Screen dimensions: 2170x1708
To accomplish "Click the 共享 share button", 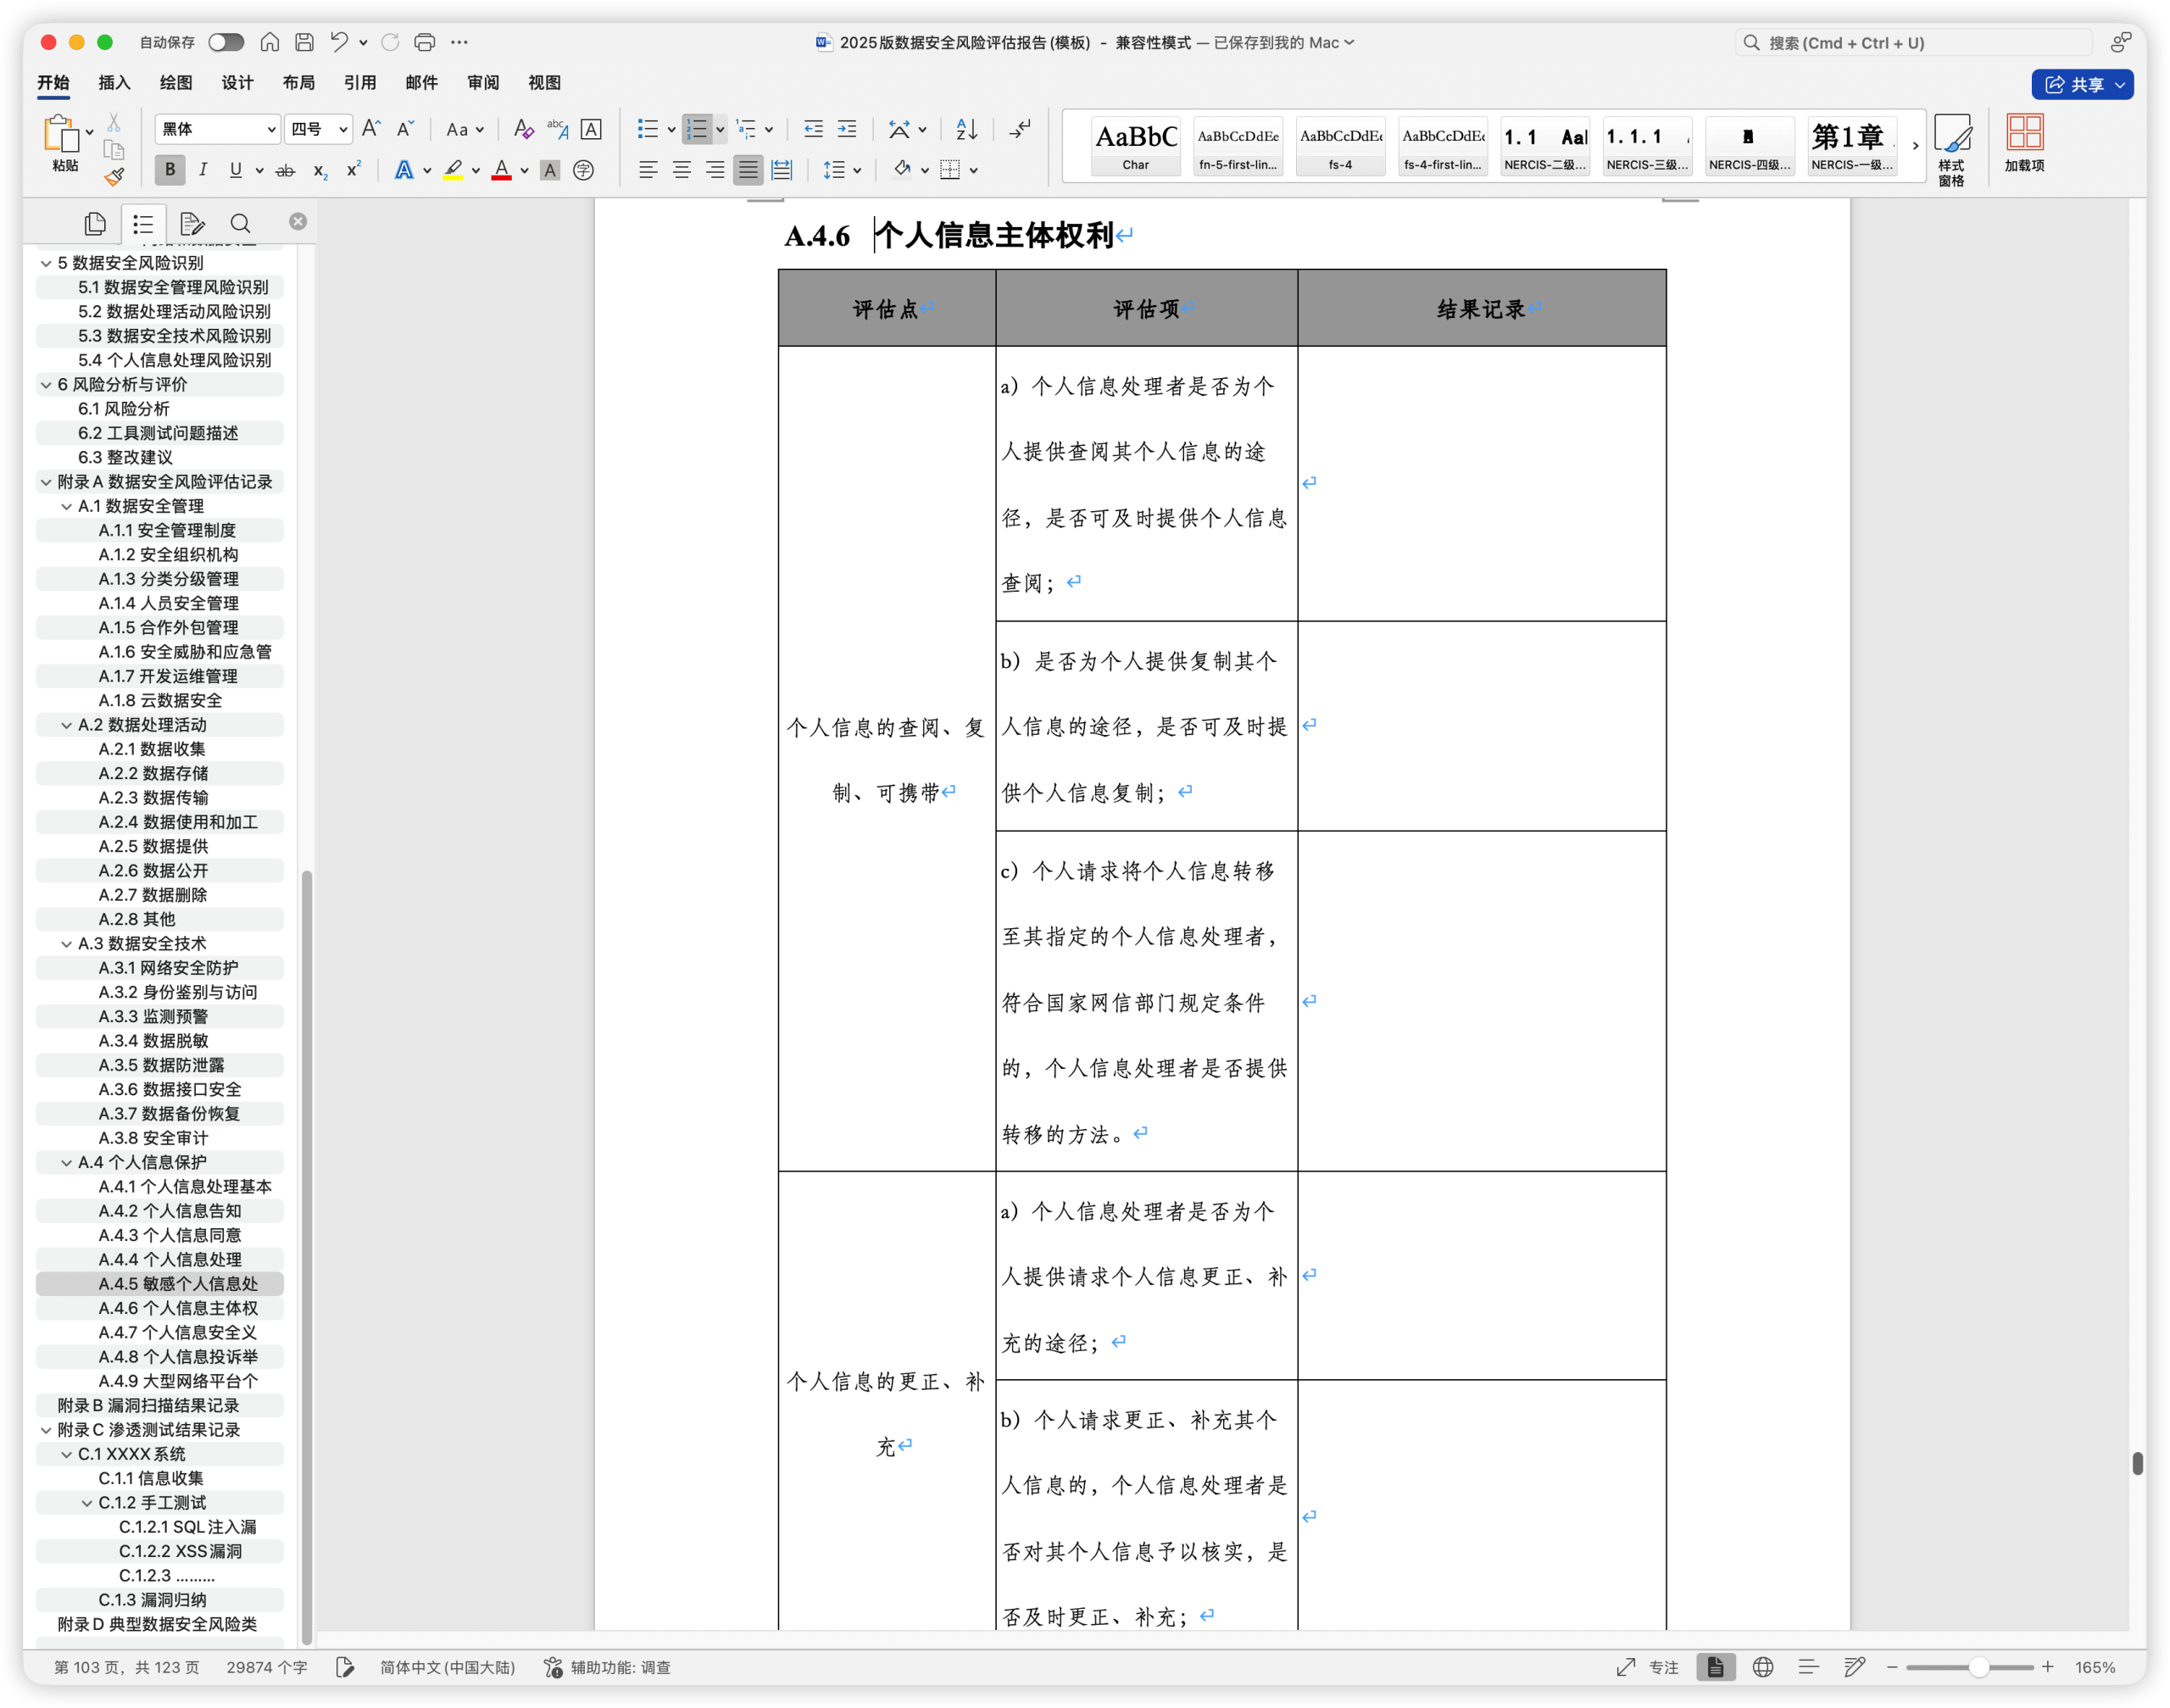I will click(2082, 85).
